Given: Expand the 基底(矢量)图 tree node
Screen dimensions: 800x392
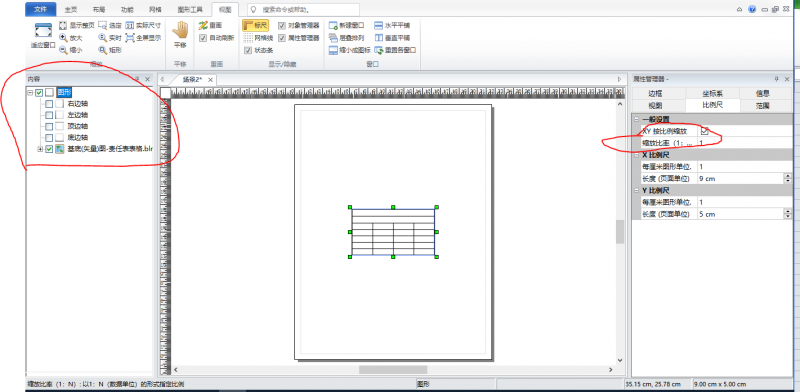Looking at the screenshot, I should pyautogui.click(x=40, y=149).
